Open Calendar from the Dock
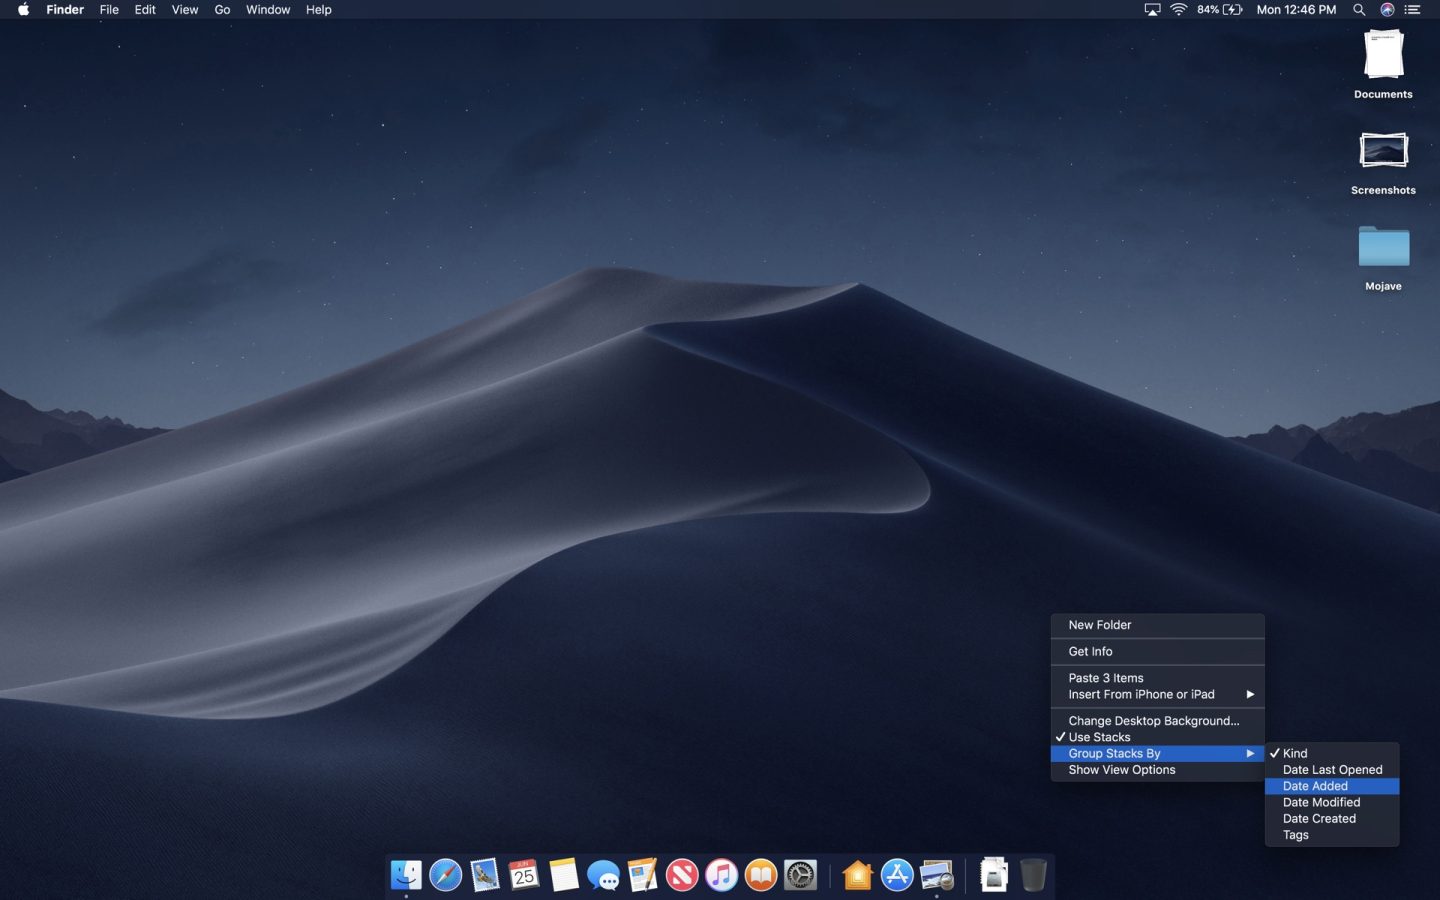 click(x=523, y=875)
